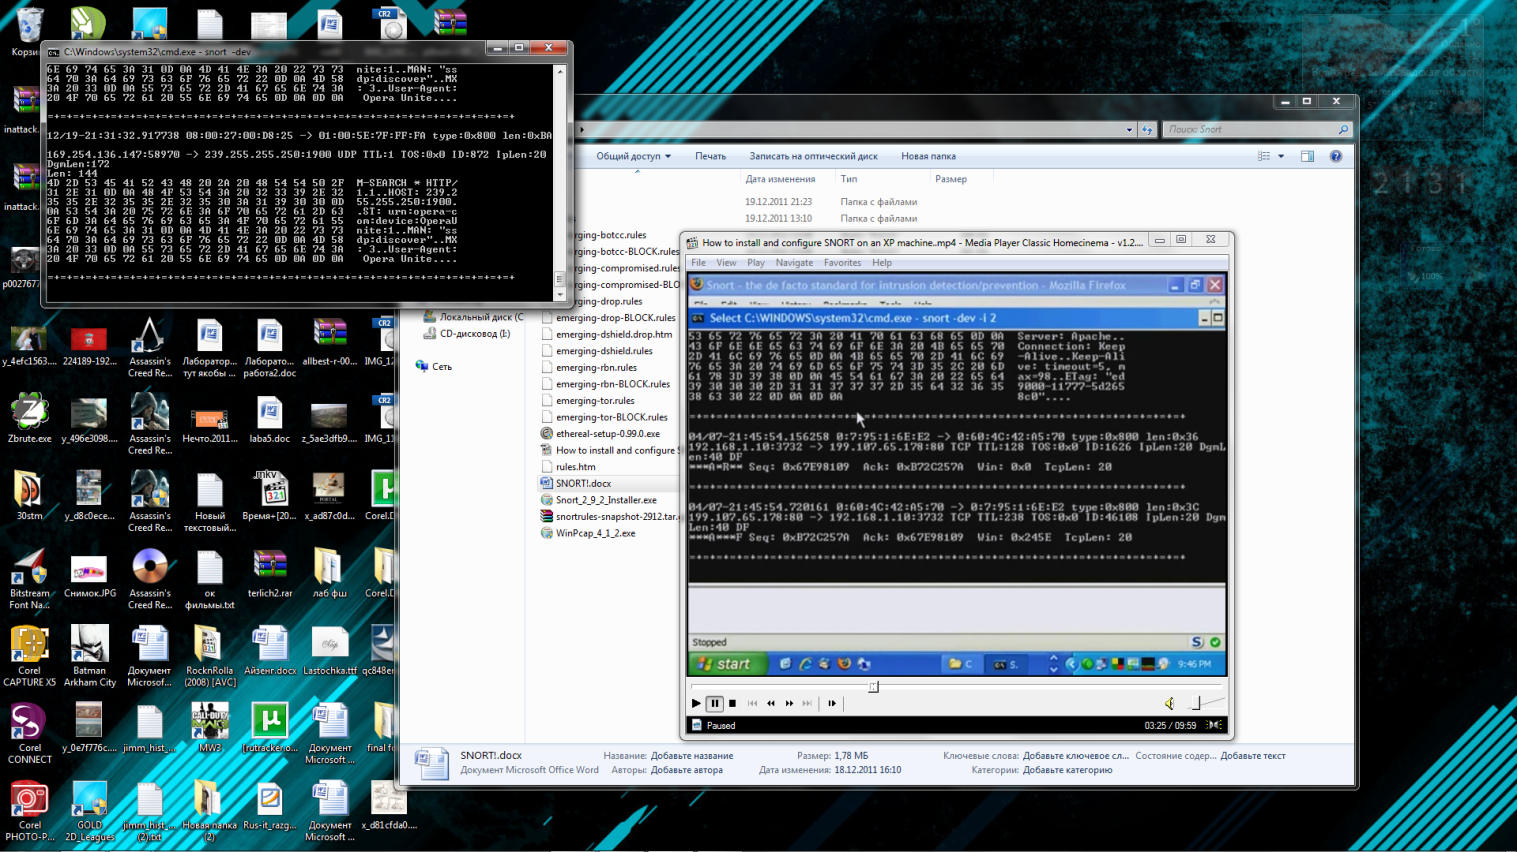
Task: Select Локальный диск (C:) in navigation pane
Action: [x=474, y=317]
